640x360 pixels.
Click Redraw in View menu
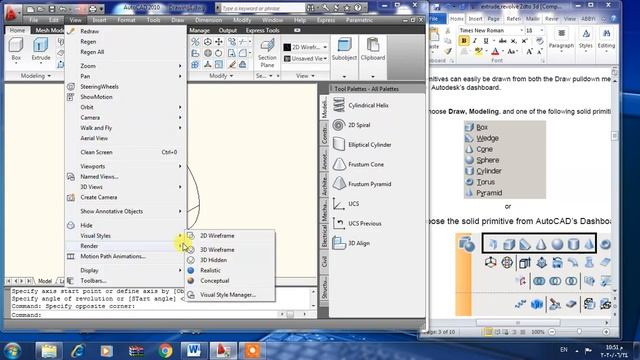[126, 31]
